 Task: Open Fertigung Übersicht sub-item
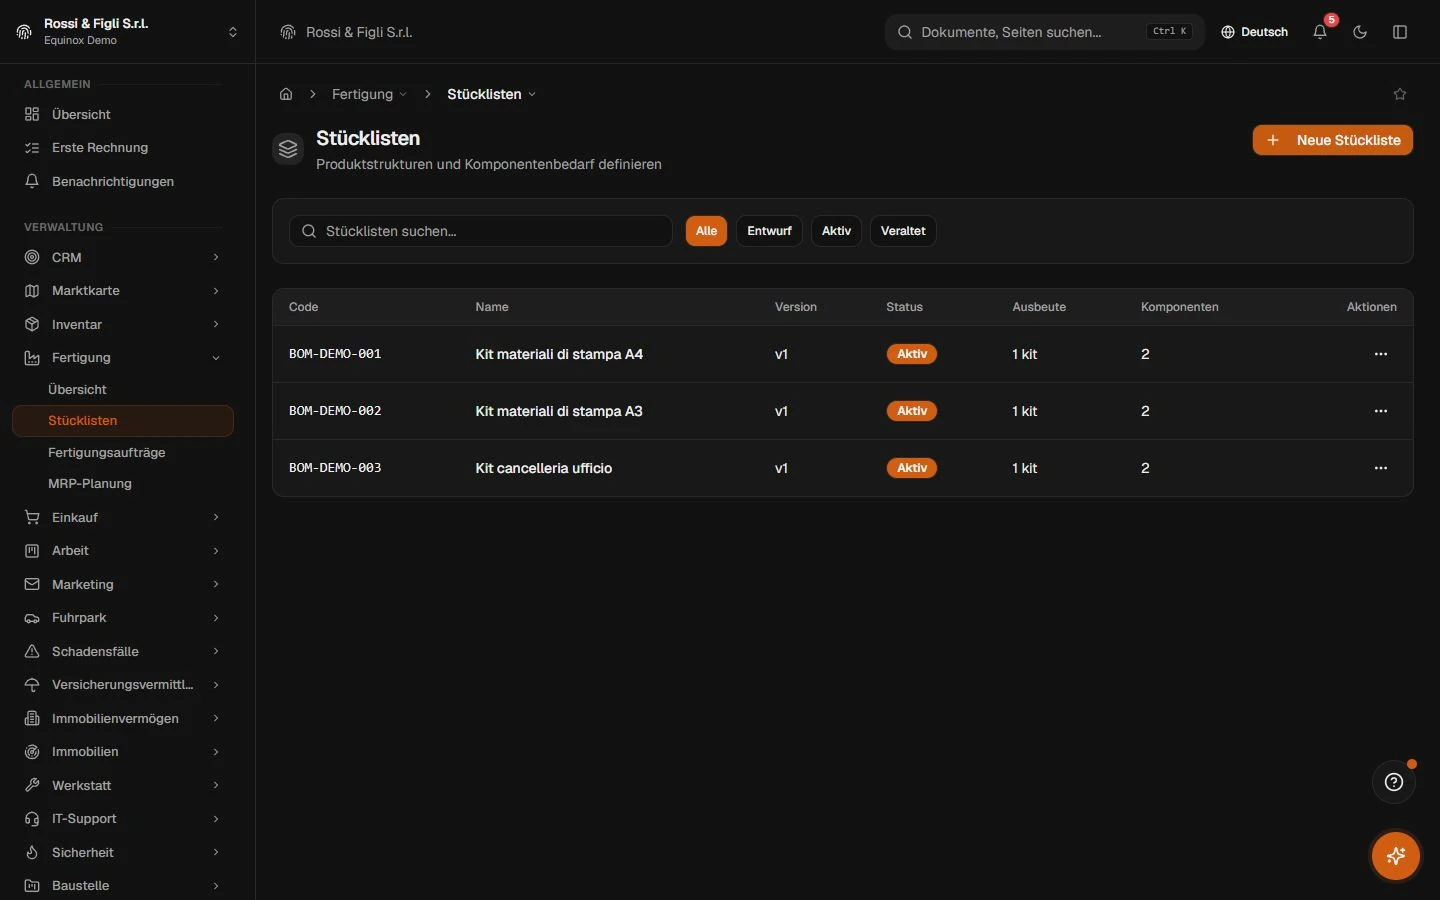click(x=123, y=390)
